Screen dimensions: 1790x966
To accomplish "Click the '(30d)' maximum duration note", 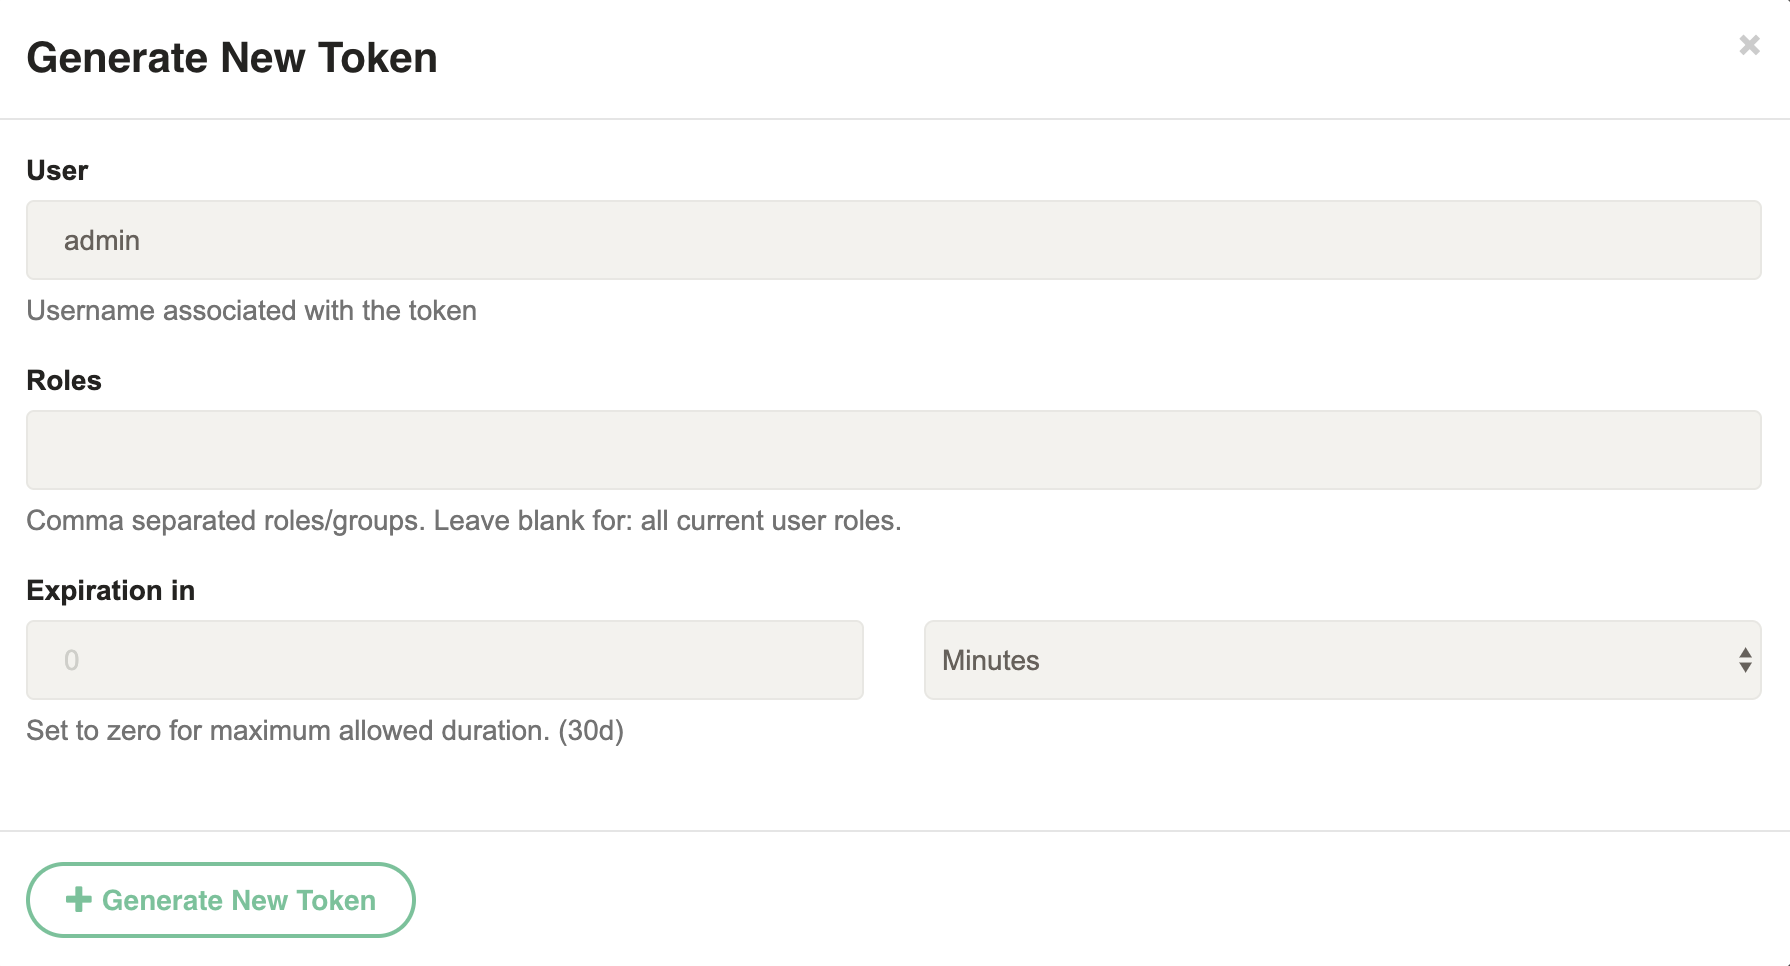I will (x=591, y=731).
